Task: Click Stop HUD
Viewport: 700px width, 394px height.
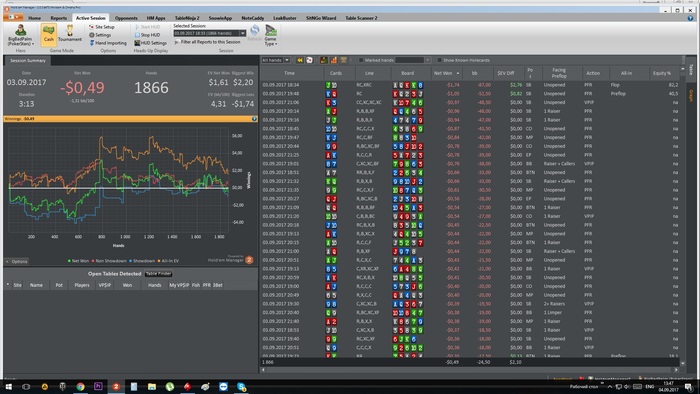Action: 147,35
